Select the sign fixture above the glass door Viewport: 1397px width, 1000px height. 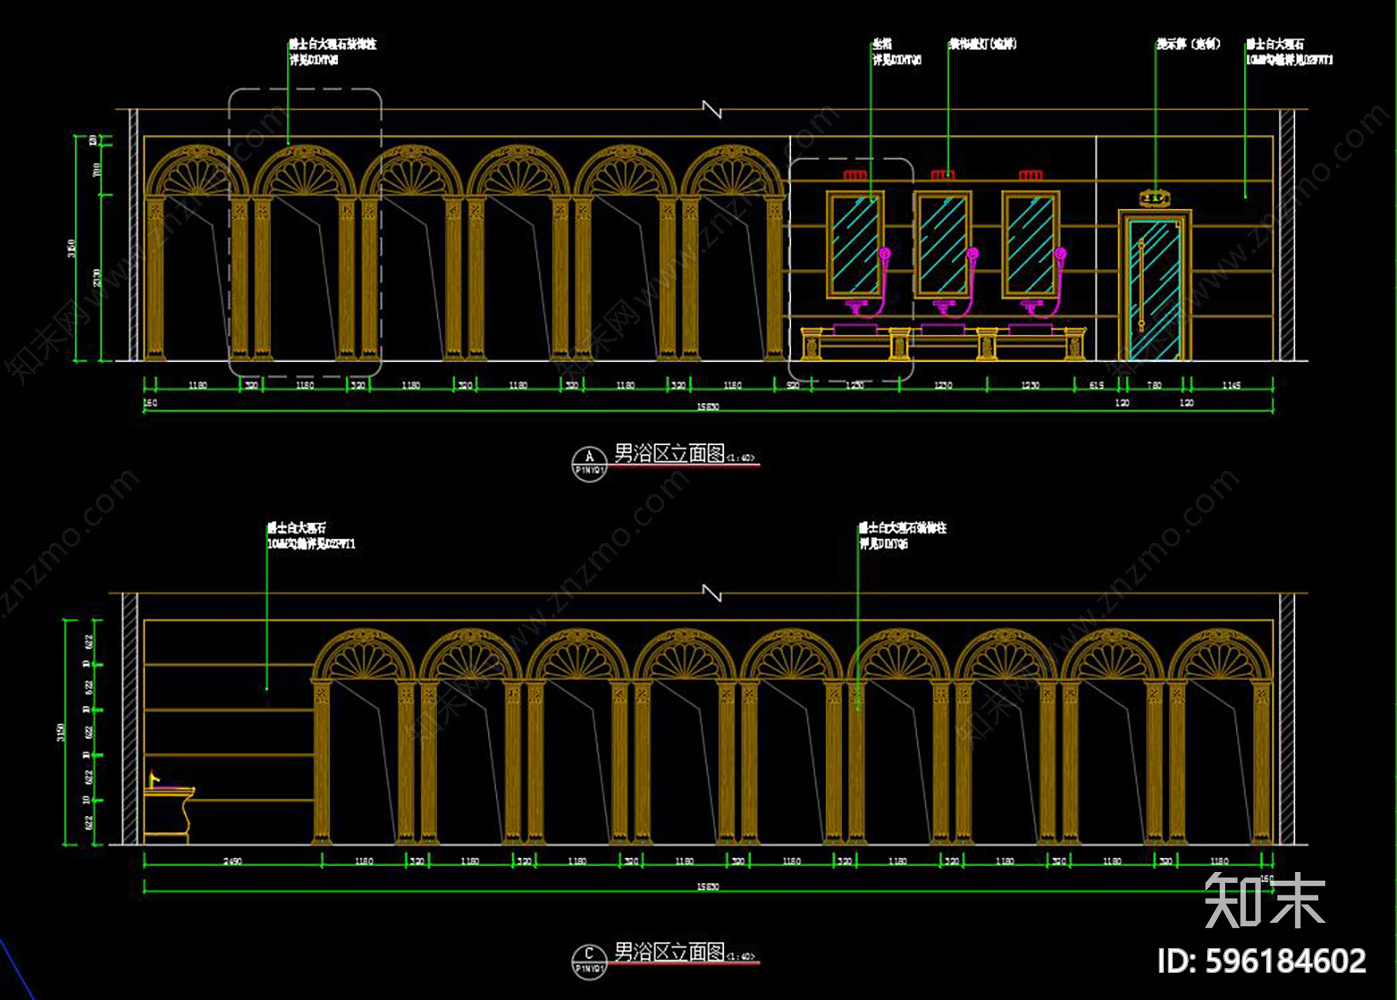click(x=1154, y=197)
